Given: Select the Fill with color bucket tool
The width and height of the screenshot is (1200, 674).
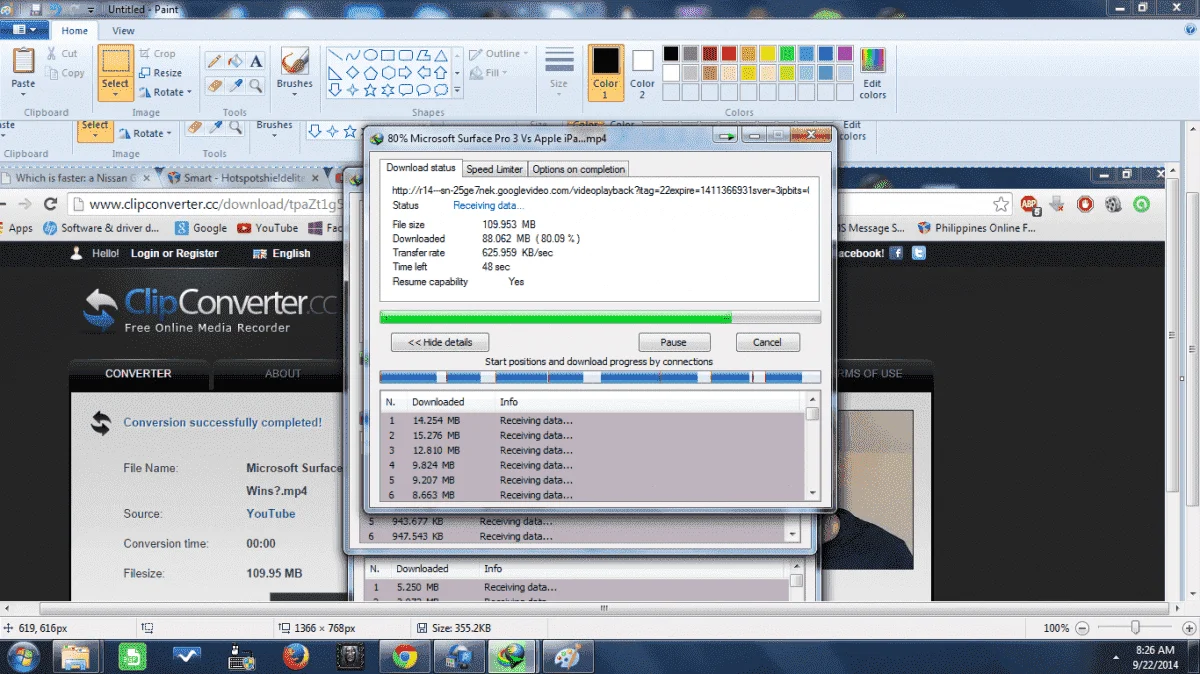Looking at the screenshot, I should click(x=235, y=61).
